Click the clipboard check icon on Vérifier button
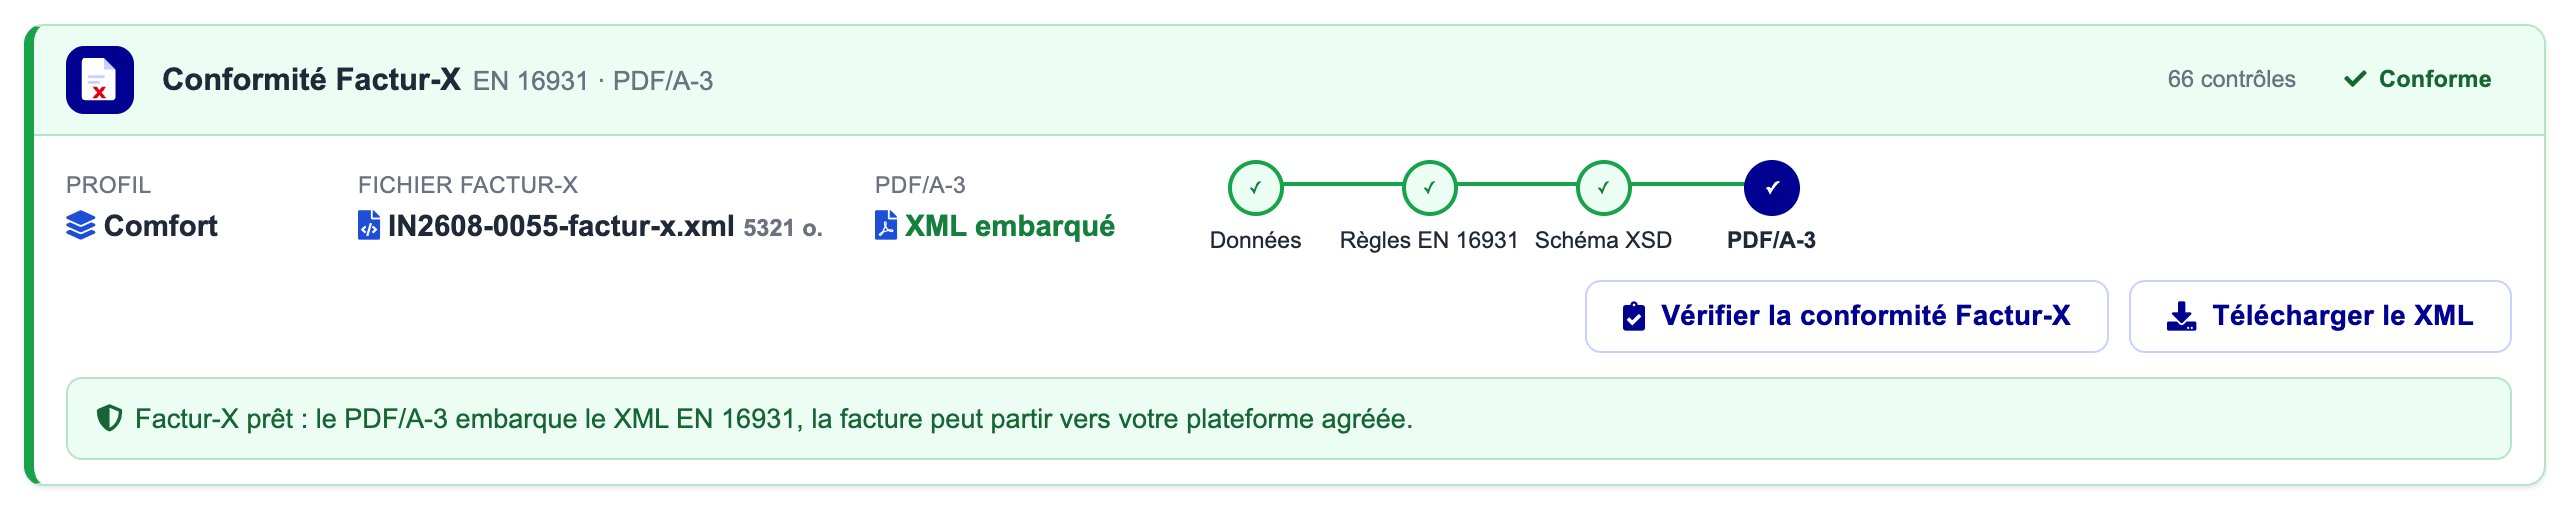The width and height of the screenshot is (2570, 510). tap(1634, 317)
